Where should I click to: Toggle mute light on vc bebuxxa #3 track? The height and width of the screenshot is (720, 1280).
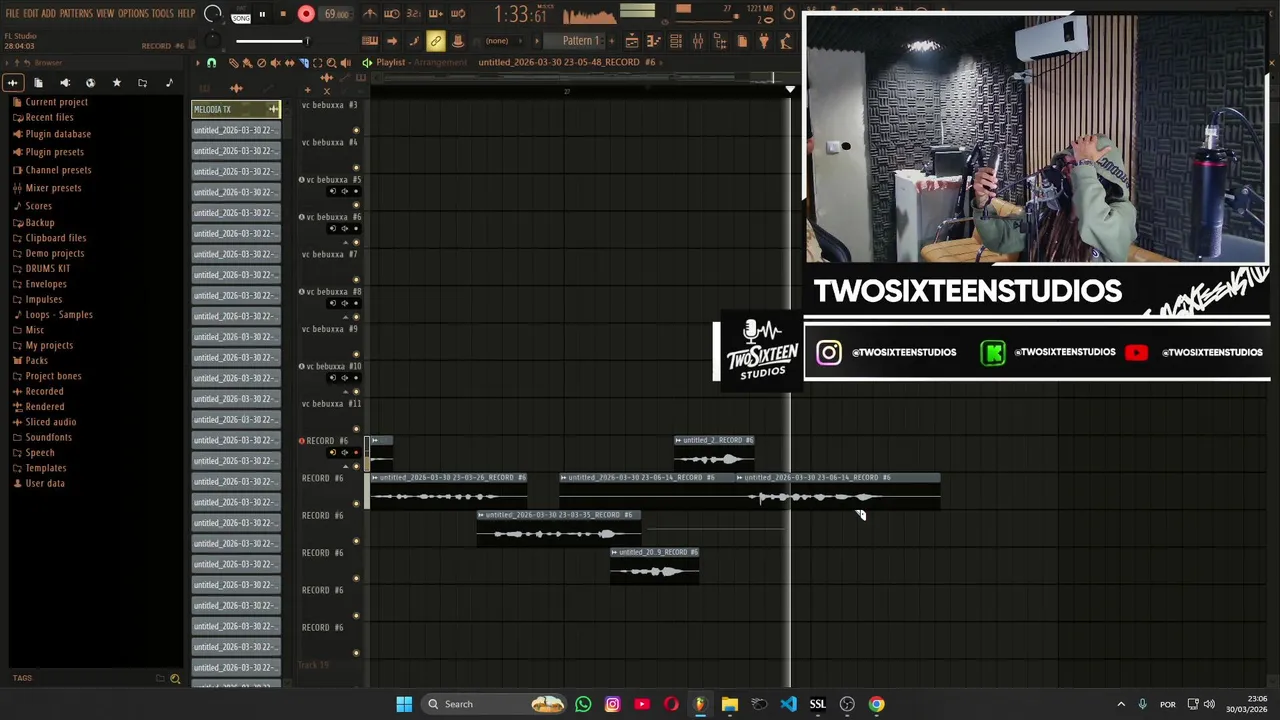click(x=356, y=131)
